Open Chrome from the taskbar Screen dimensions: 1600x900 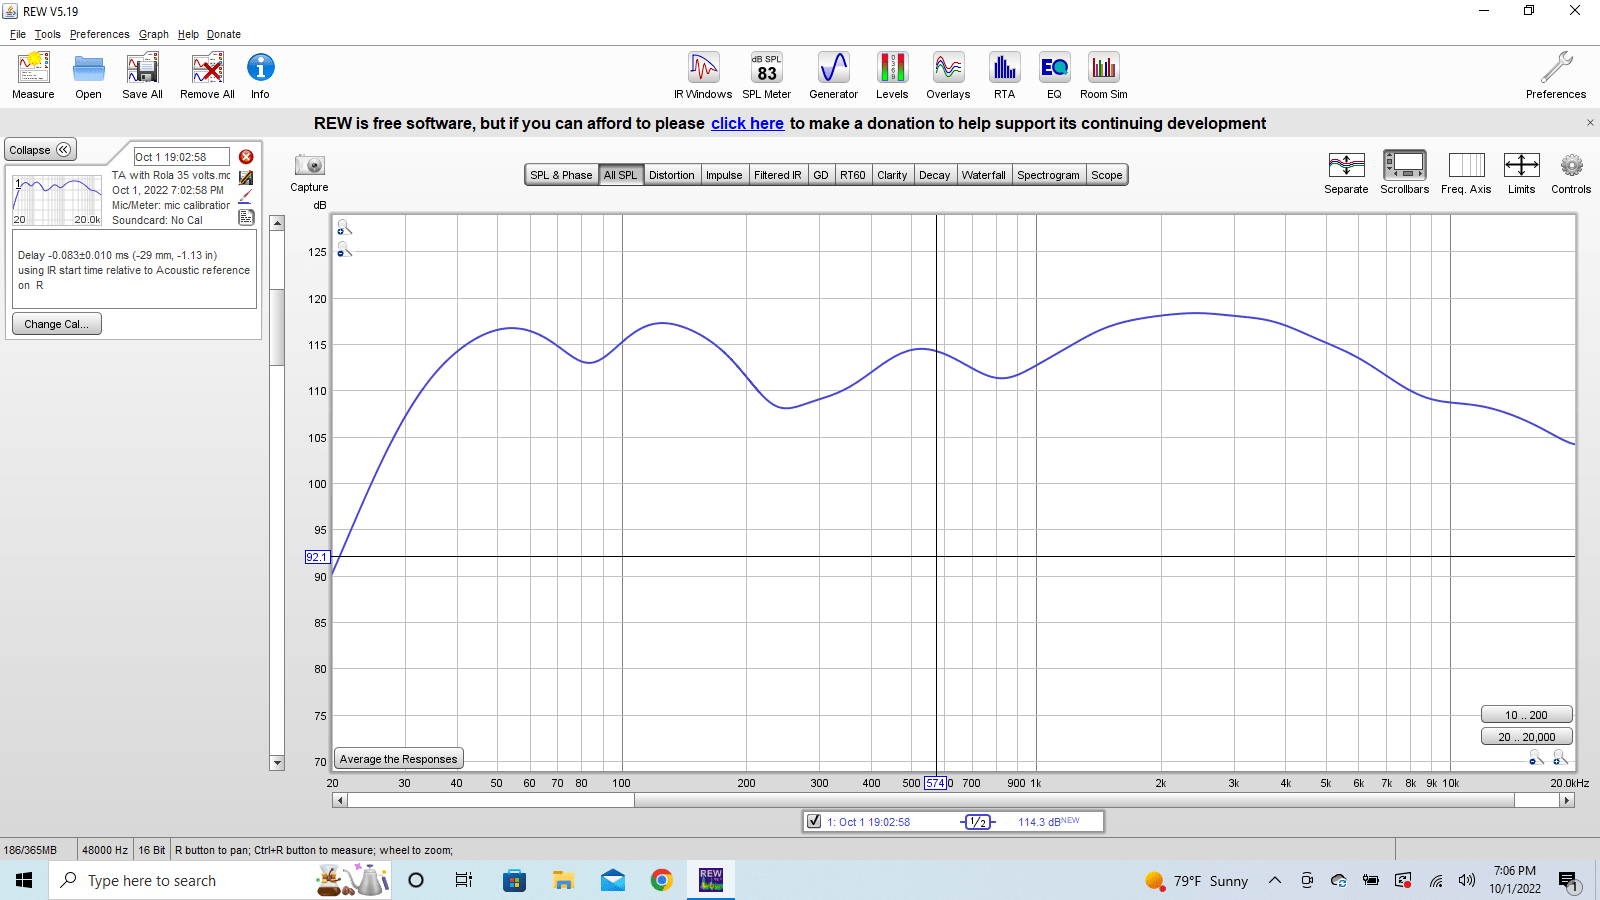(x=661, y=880)
